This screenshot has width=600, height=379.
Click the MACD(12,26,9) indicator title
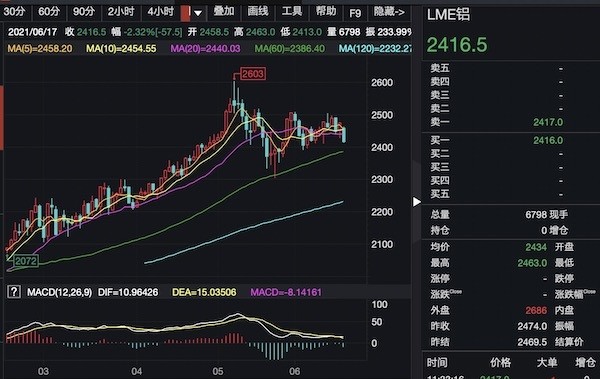click(59, 292)
